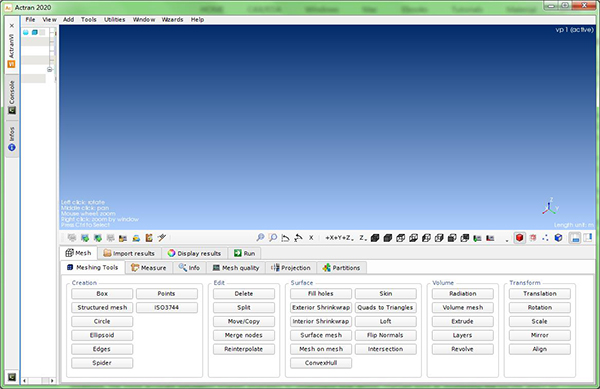
Task: Select the Partitions sub-tab
Action: [x=341, y=268]
